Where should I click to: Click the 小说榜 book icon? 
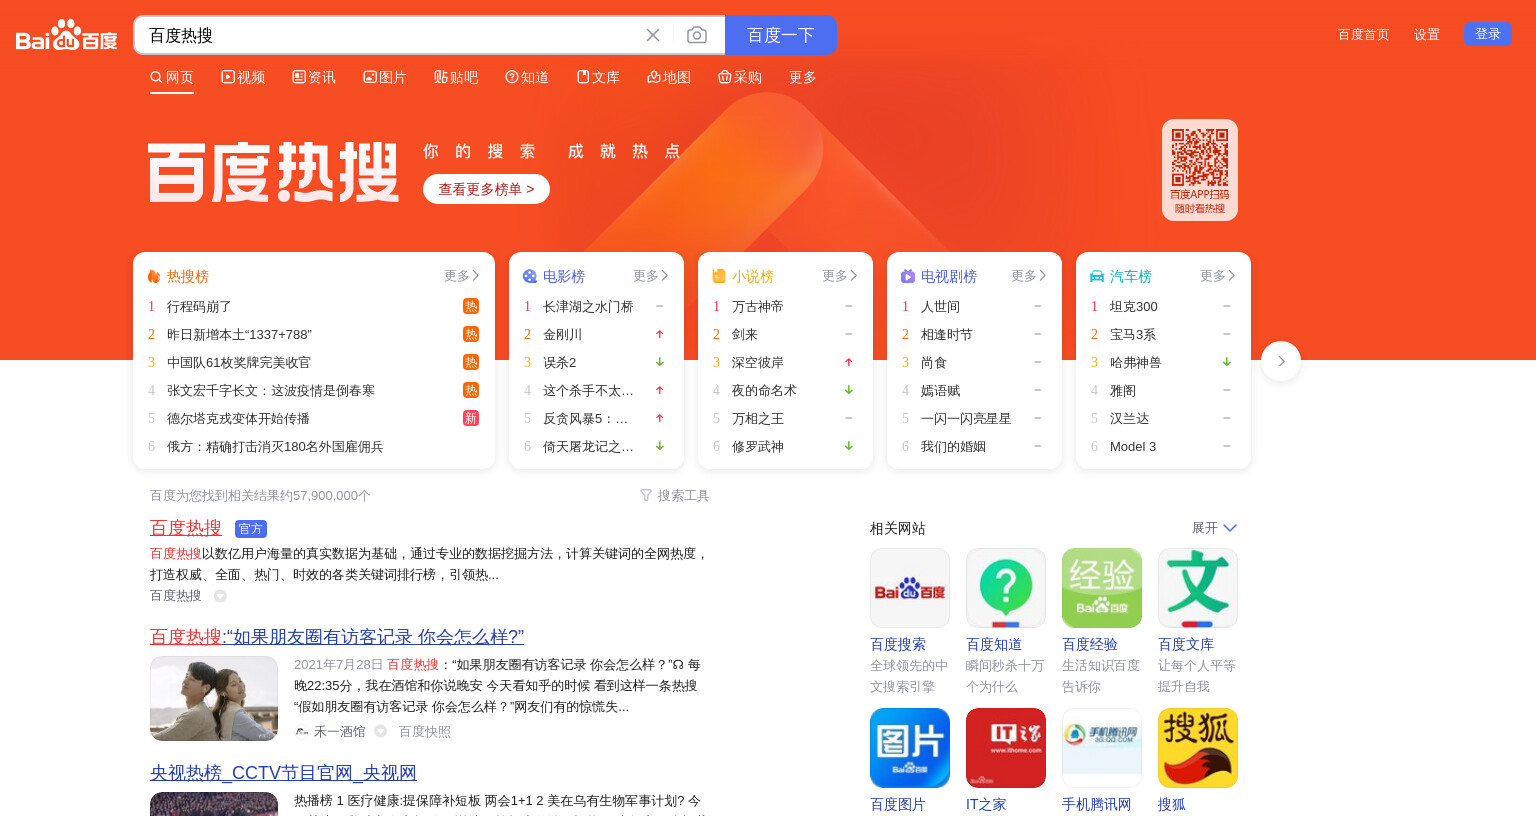coord(718,276)
